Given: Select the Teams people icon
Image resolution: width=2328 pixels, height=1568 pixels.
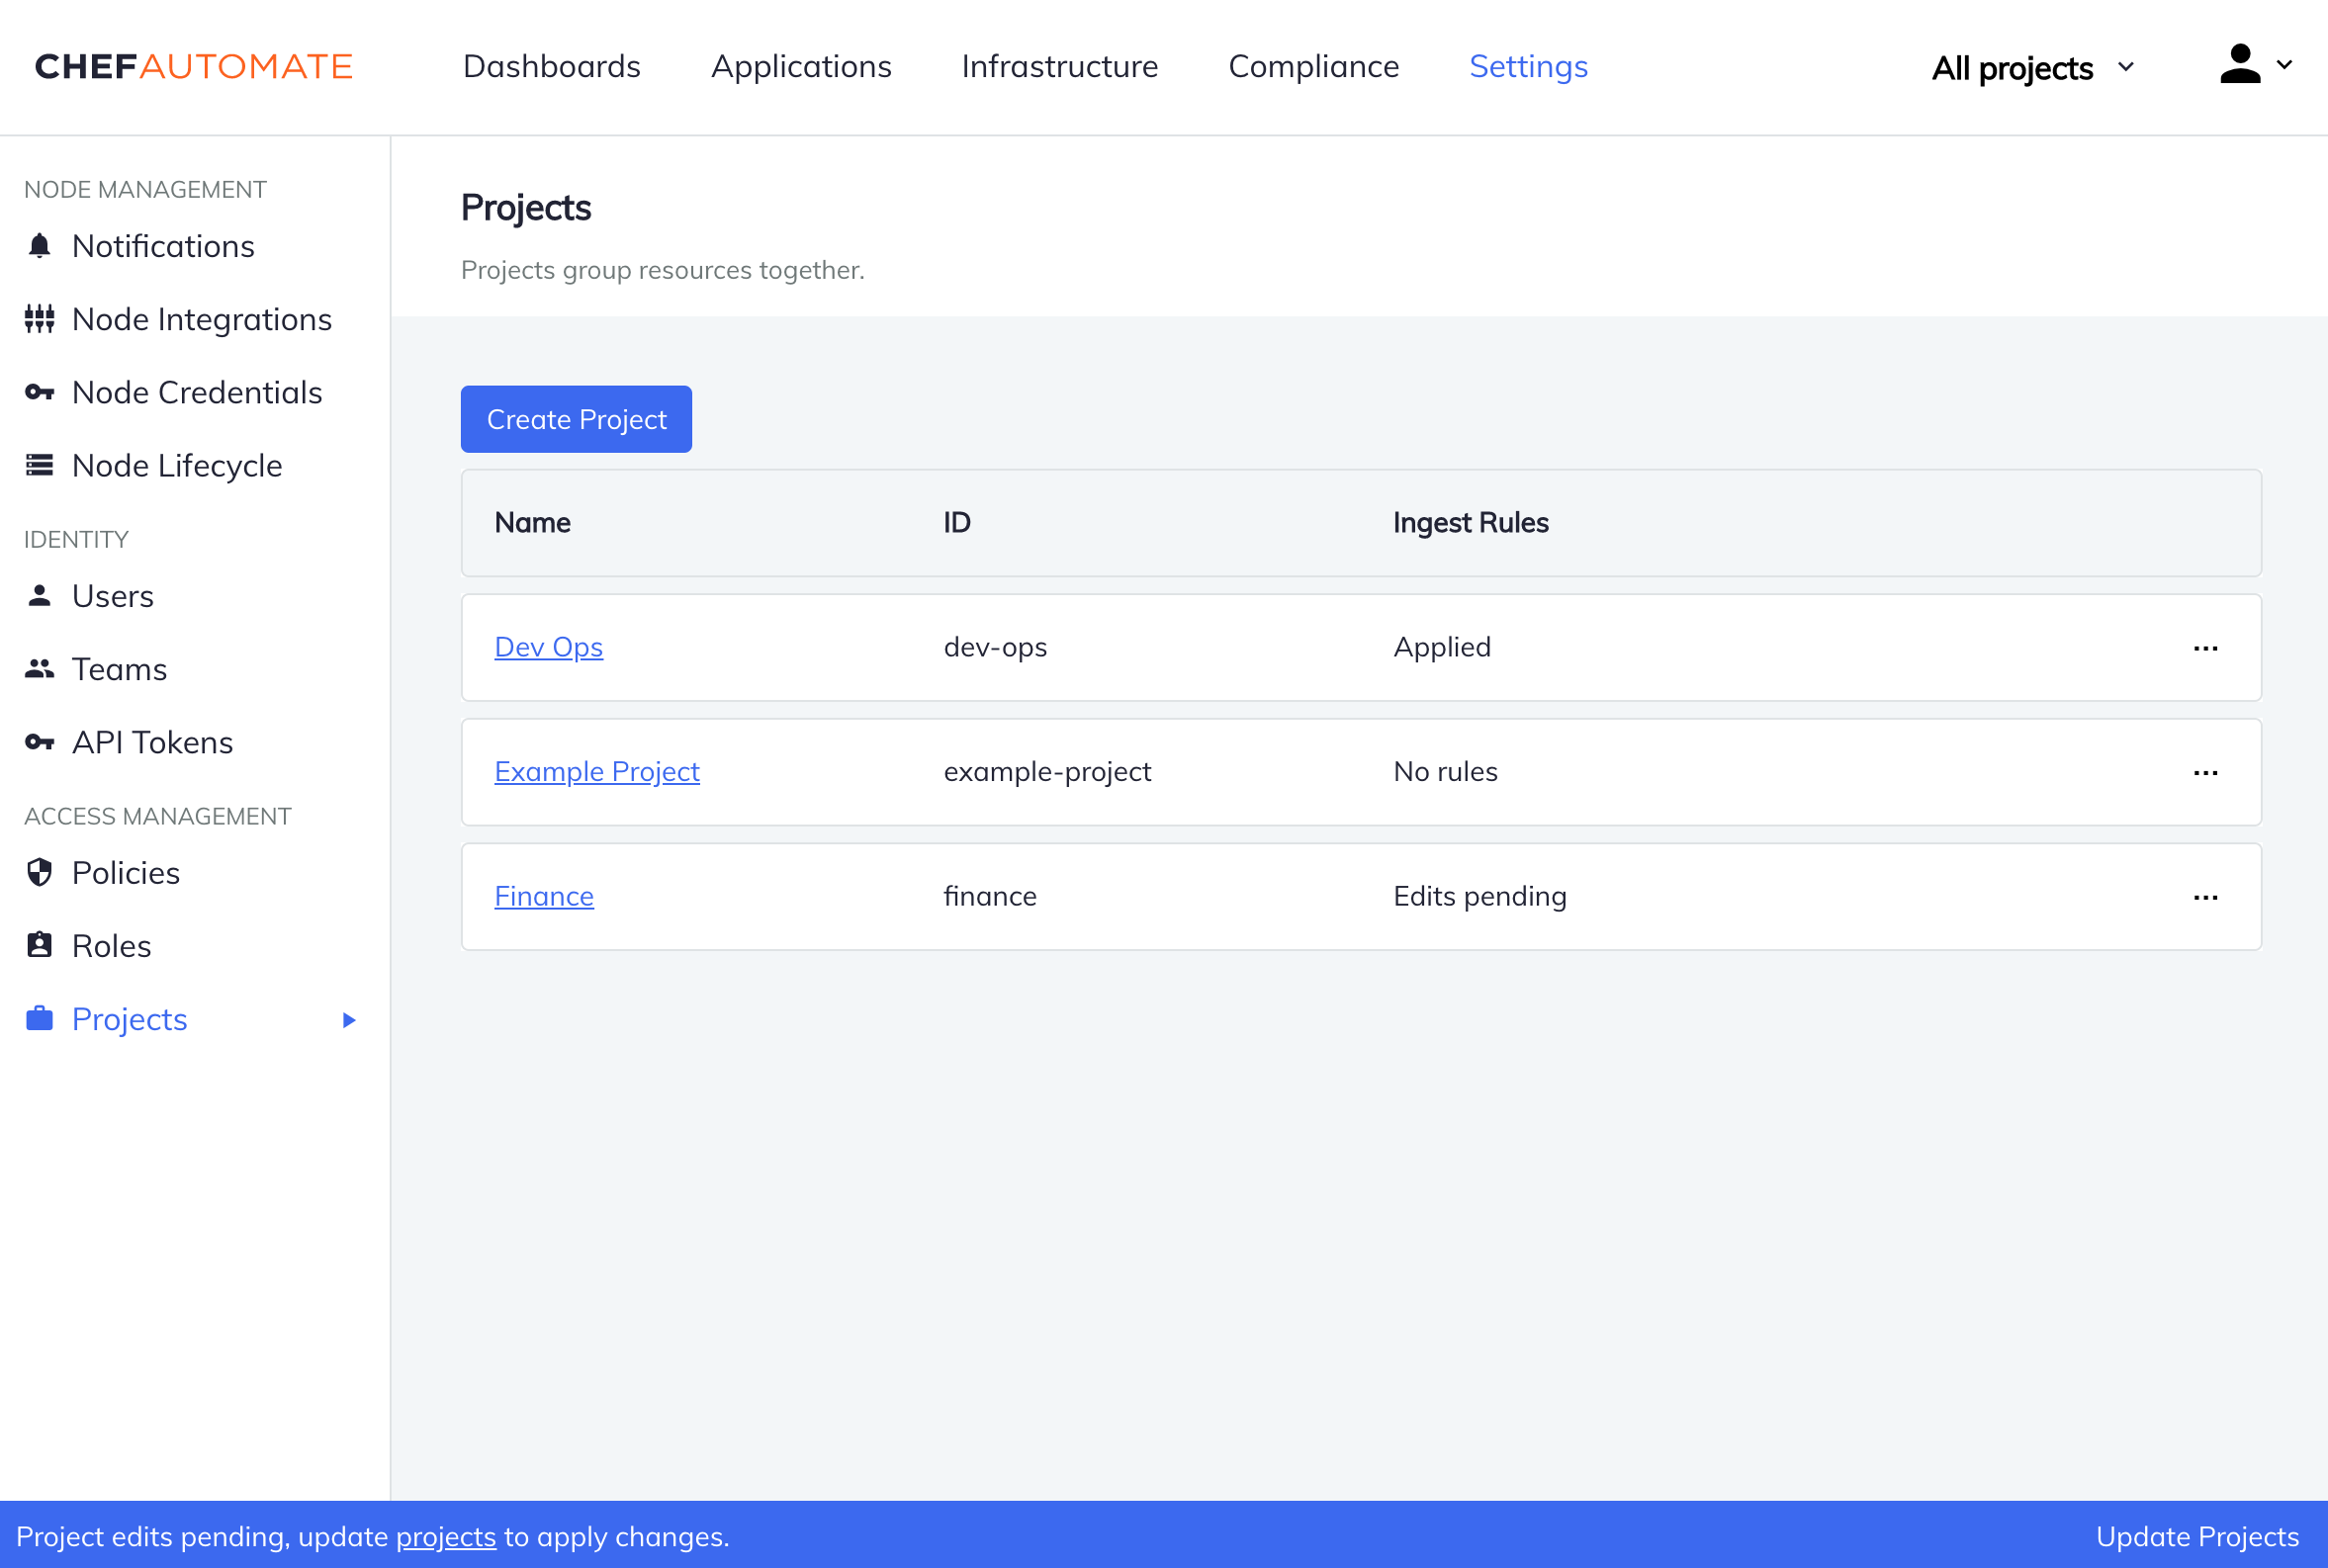Looking at the screenshot, I should (39, 668).
